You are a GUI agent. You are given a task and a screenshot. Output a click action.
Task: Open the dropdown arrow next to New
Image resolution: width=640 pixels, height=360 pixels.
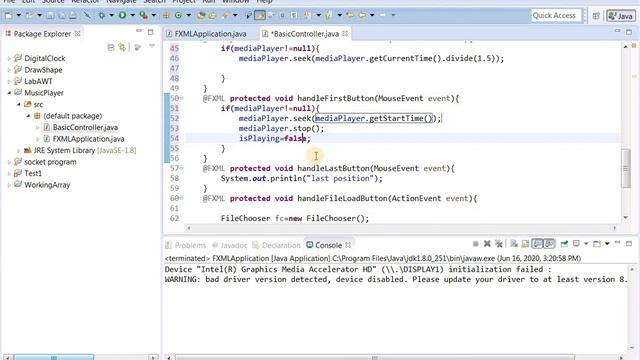coord(18,16)
